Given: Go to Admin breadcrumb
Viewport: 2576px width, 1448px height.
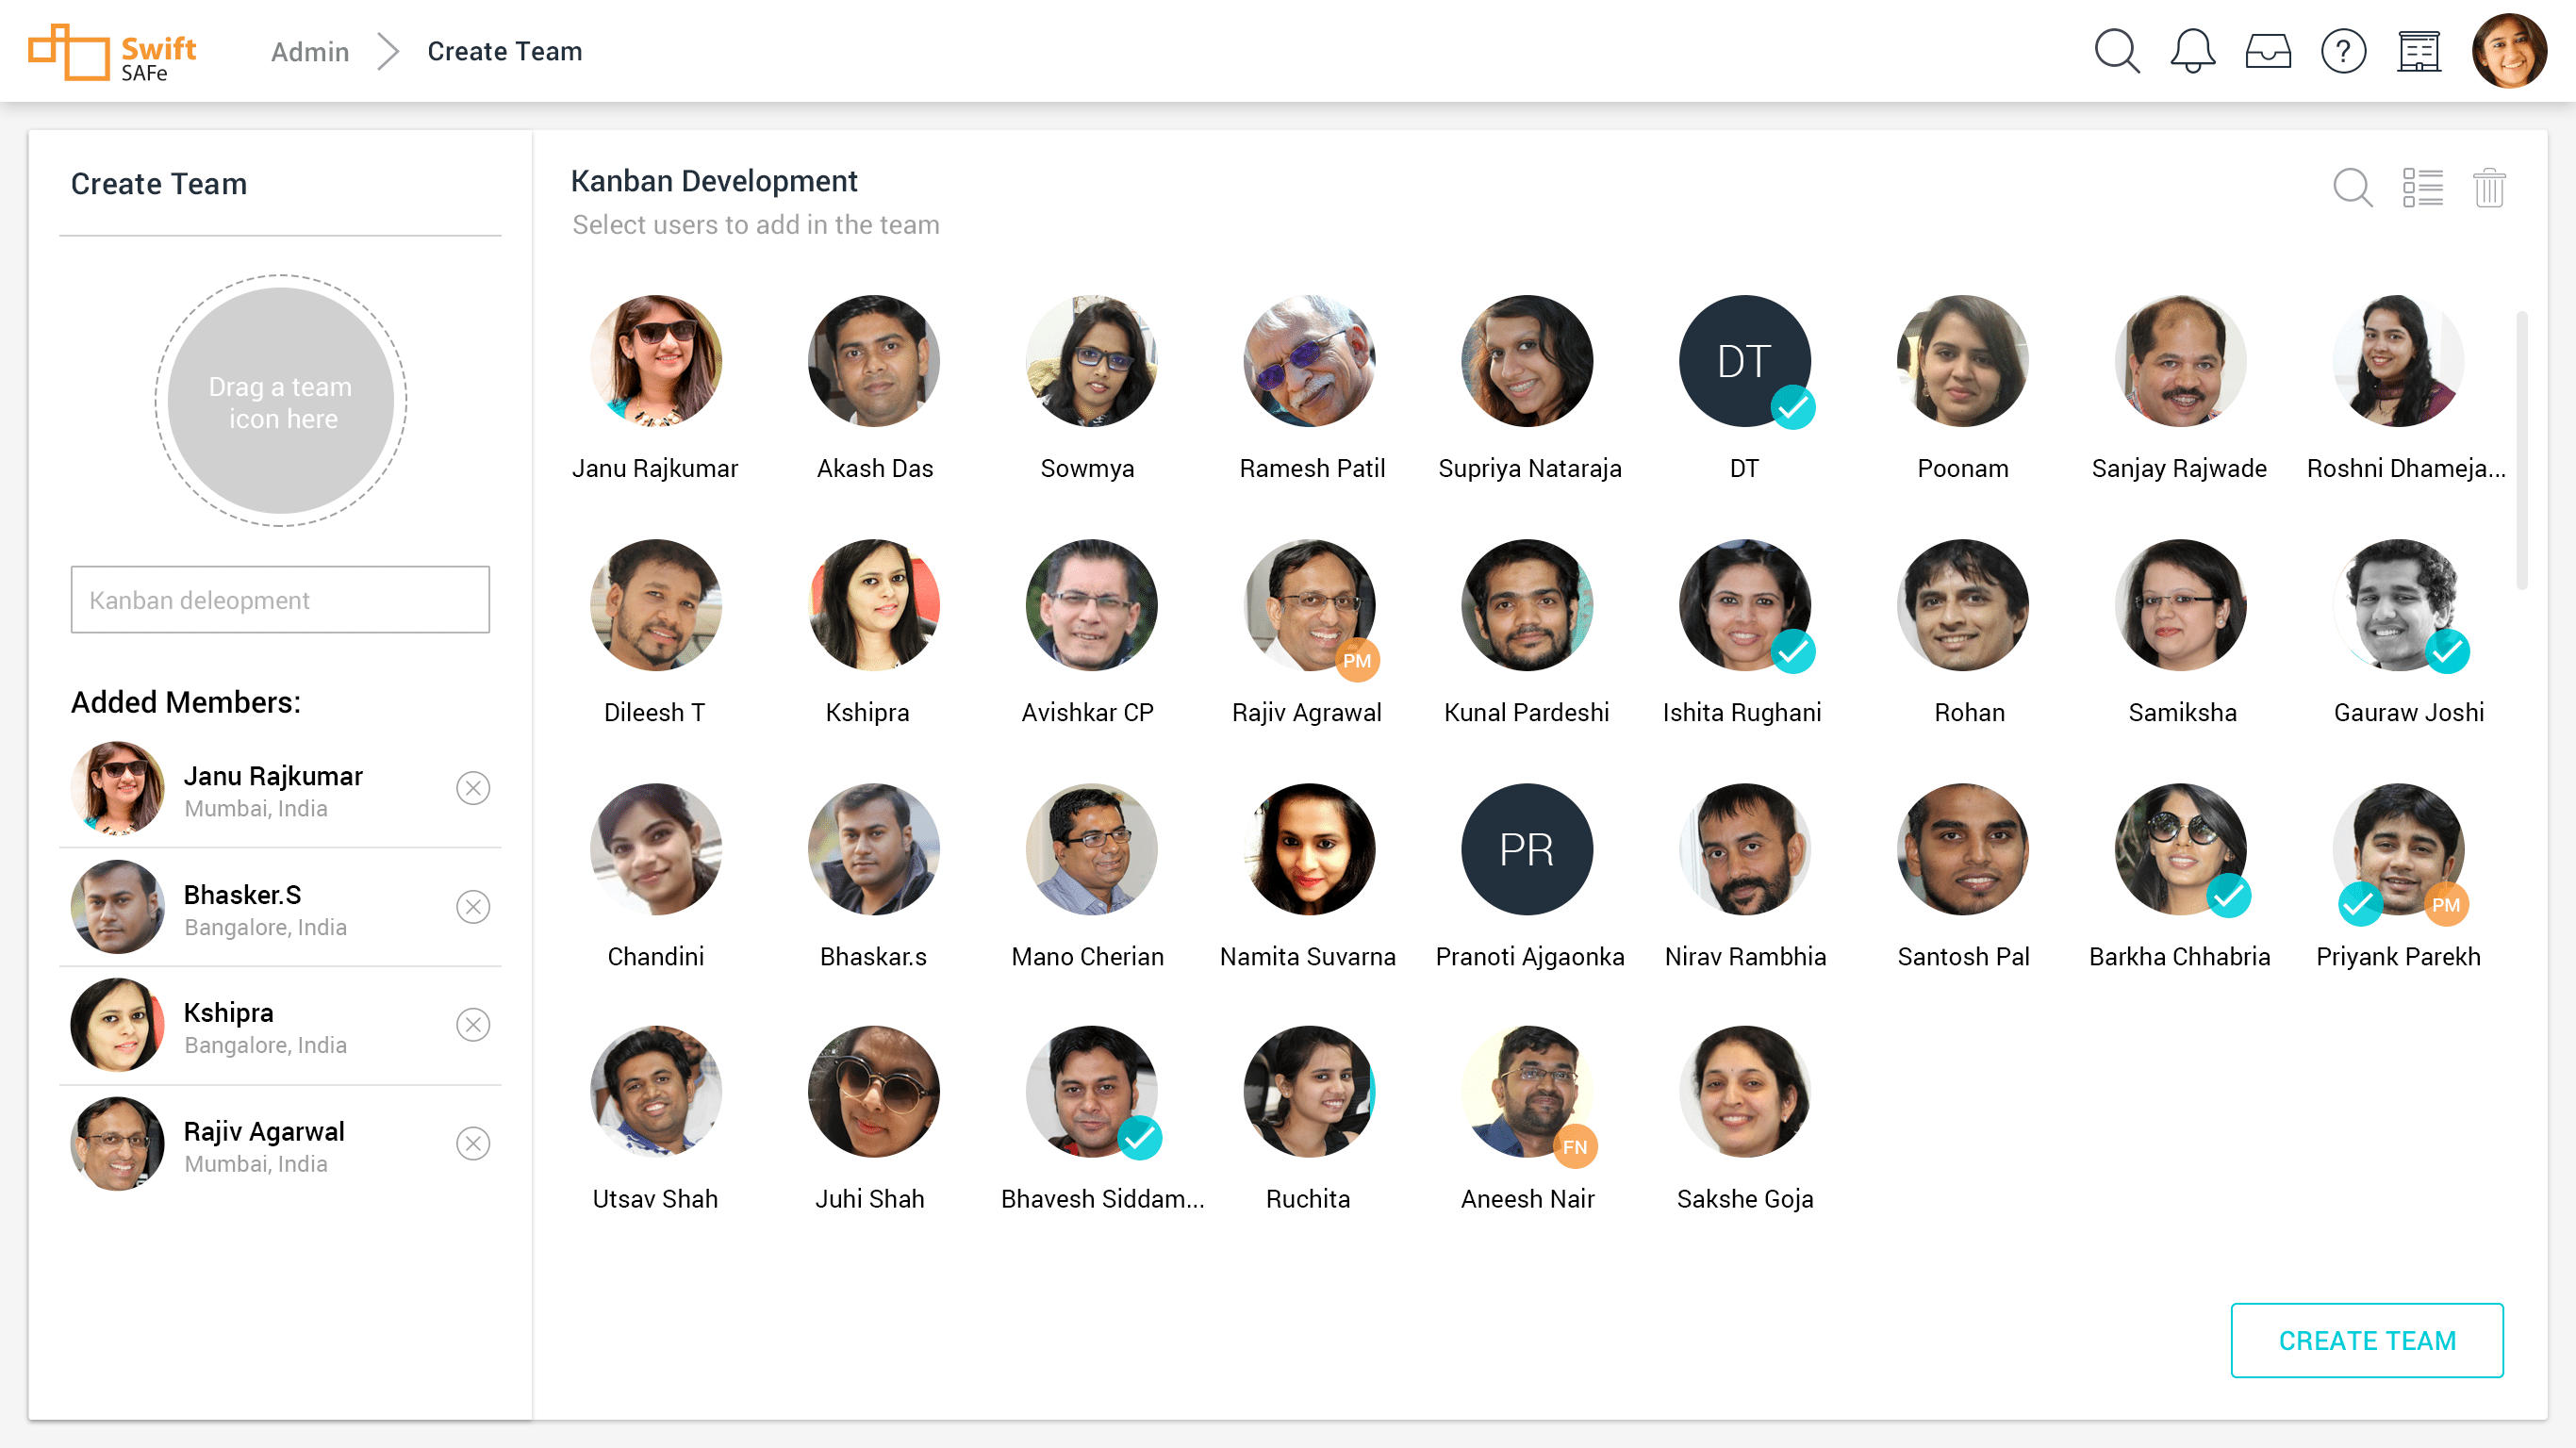Looking at the screenshot, I should click(310, 51).
